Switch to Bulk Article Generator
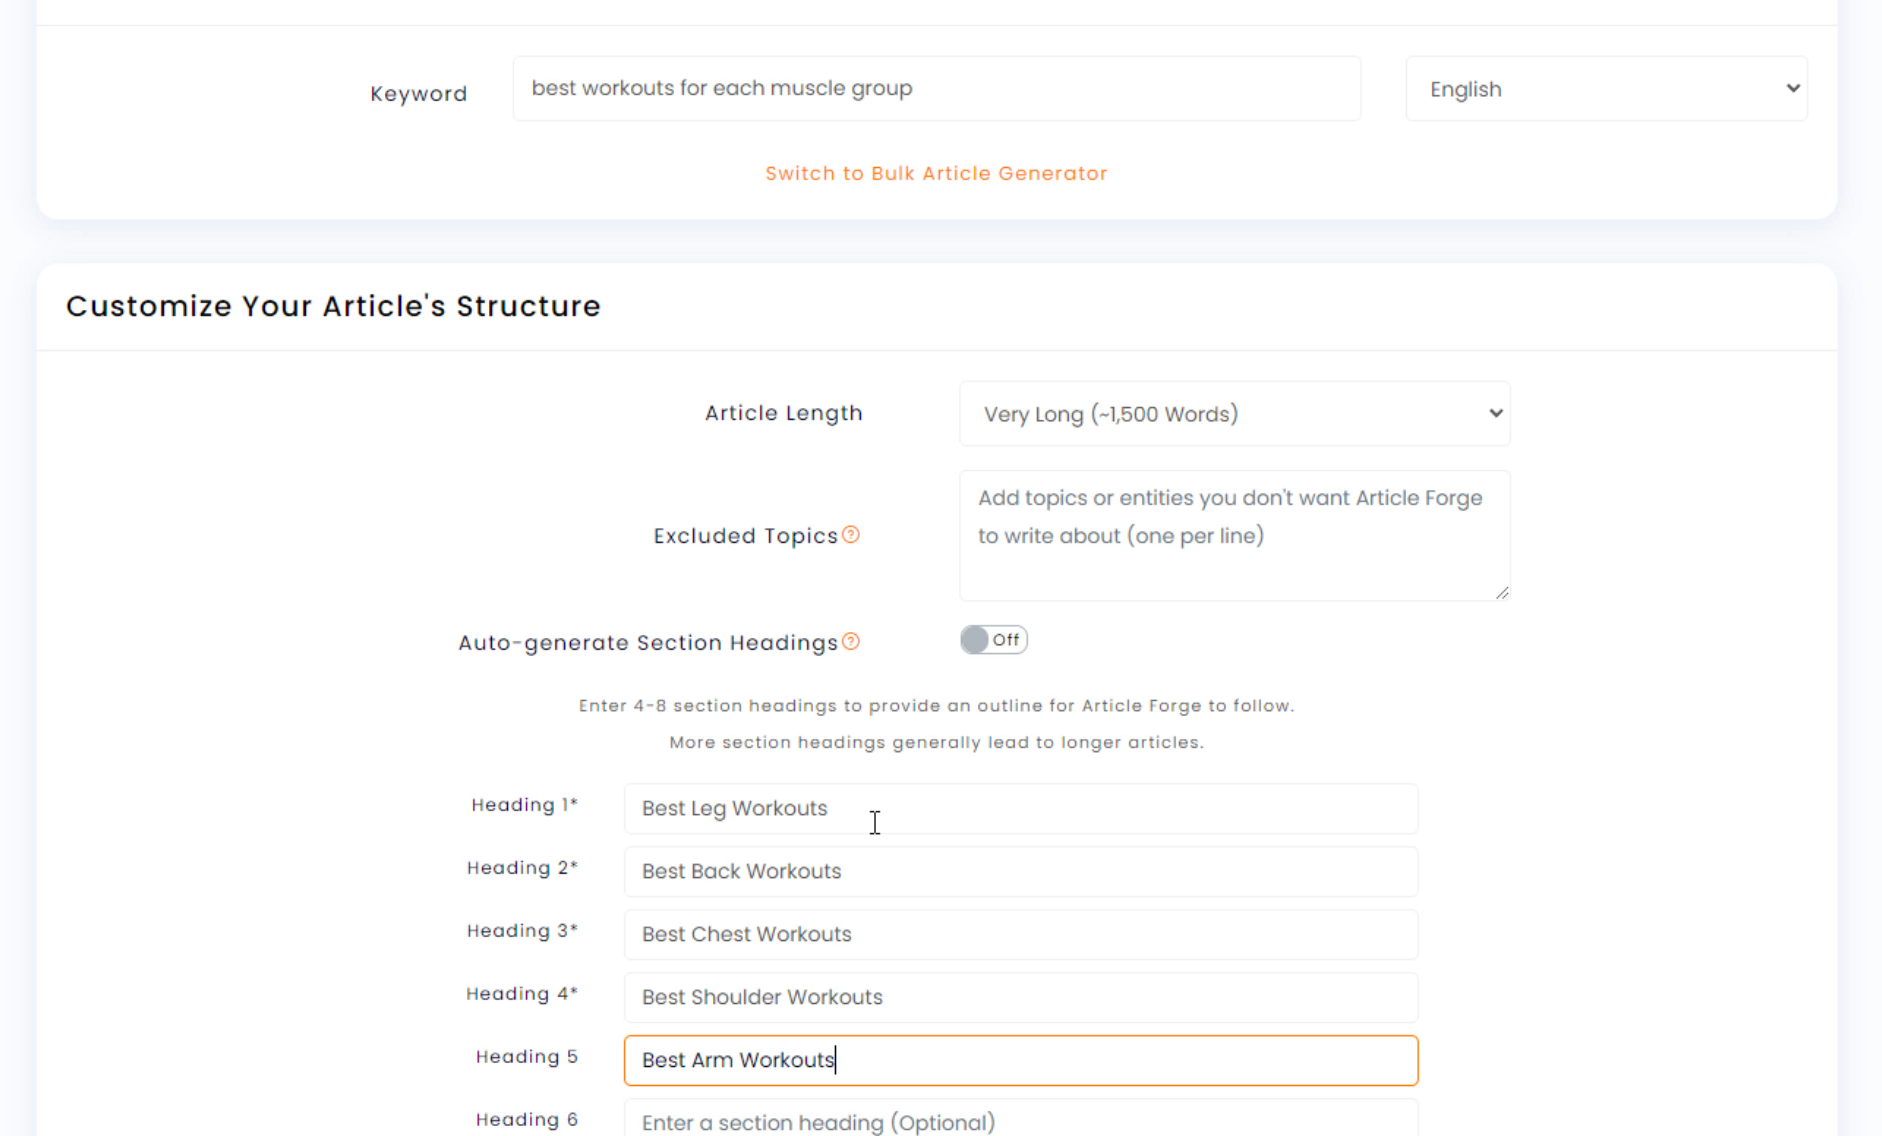The height and width of the screenshot is (1136, 1882). click(936, 174)
